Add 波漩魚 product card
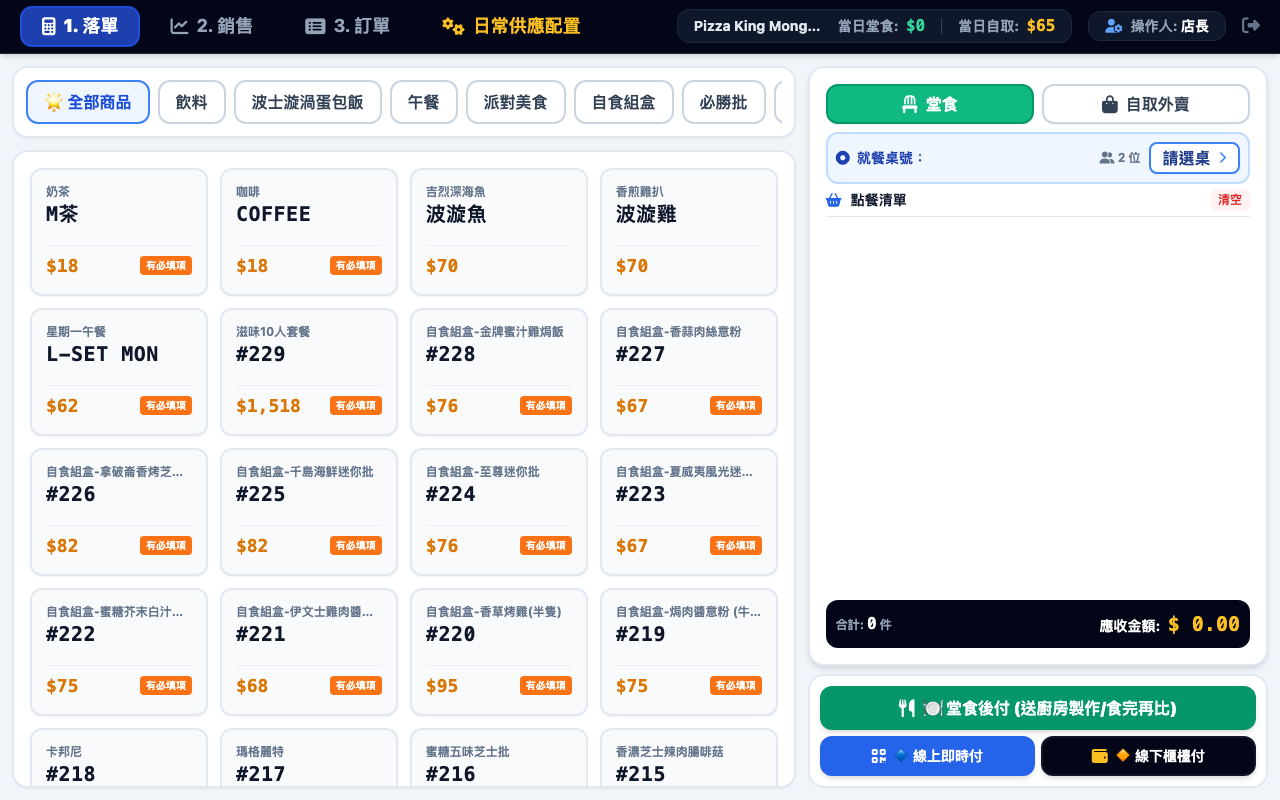The width and height of the screenshot is (1280, 800). (x=499, y=232)
